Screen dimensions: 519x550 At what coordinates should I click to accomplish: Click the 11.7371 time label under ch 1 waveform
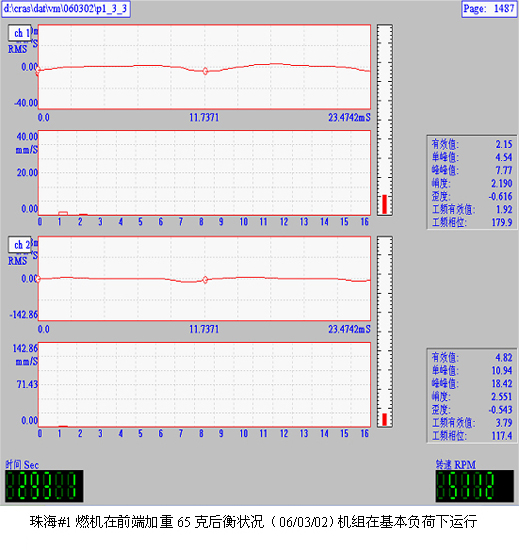[x=204, y=117]
